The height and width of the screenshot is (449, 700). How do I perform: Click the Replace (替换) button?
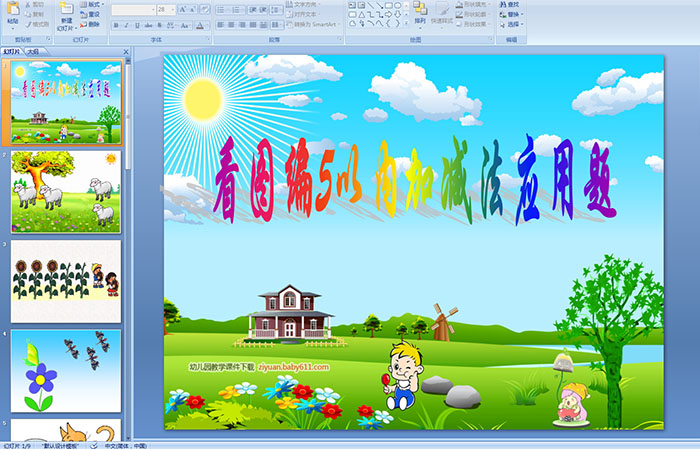click(512, 14)
